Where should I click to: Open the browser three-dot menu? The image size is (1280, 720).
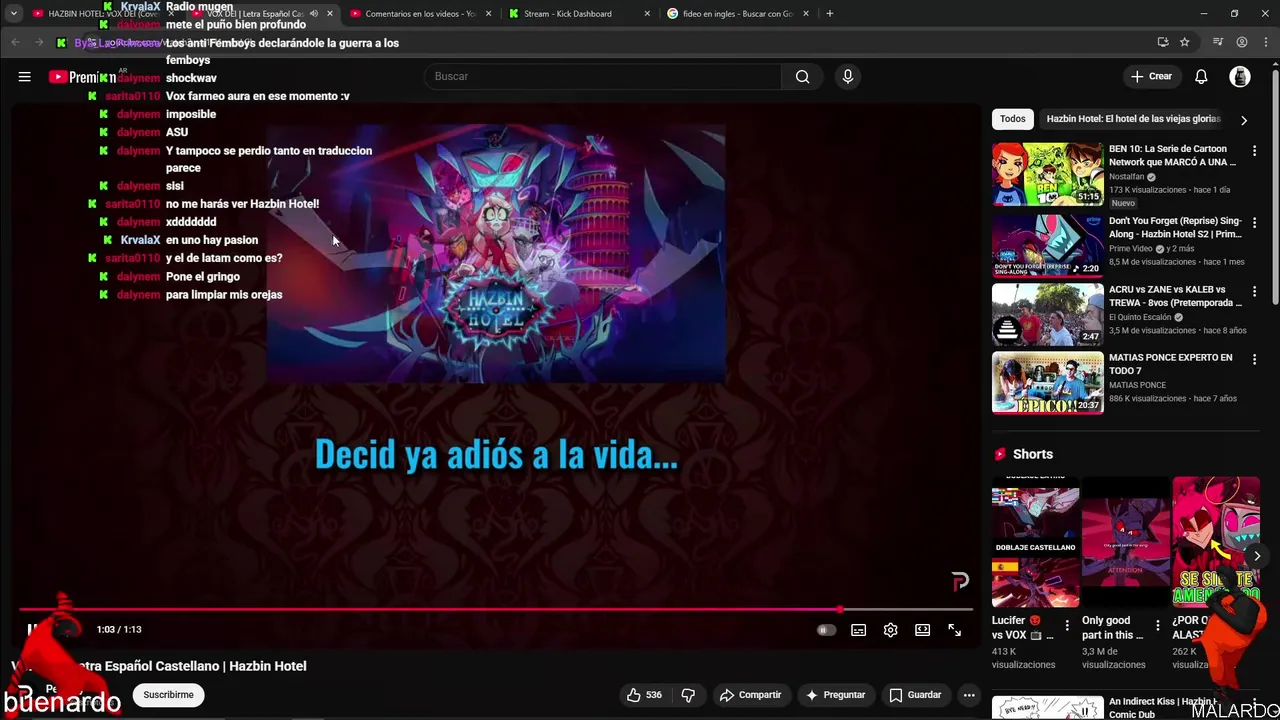[1266, 42]
